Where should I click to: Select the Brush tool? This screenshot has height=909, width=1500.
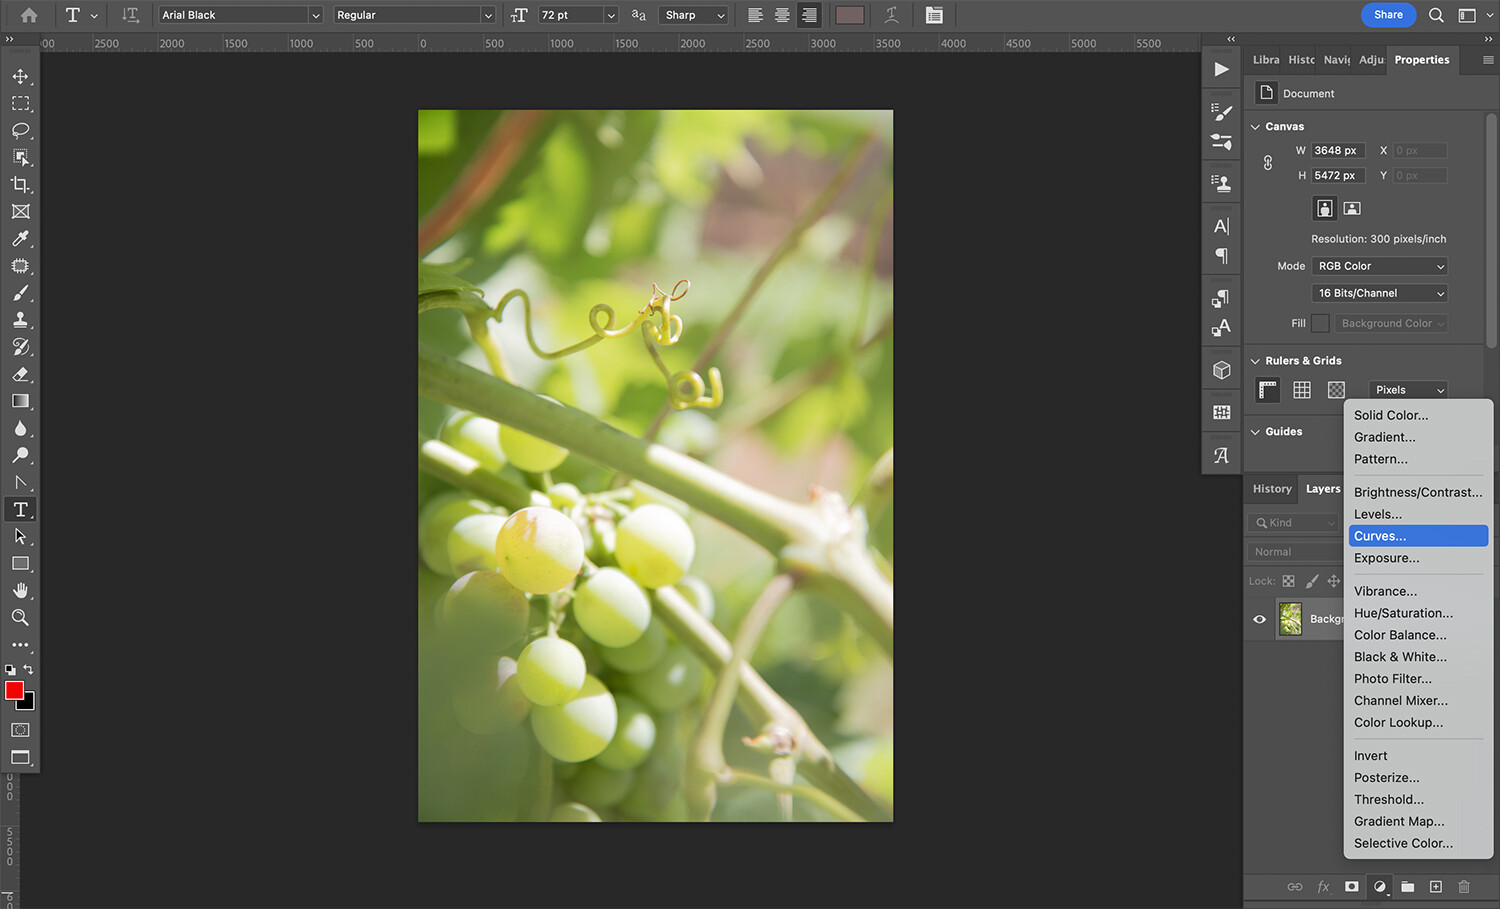pos(20,293)
